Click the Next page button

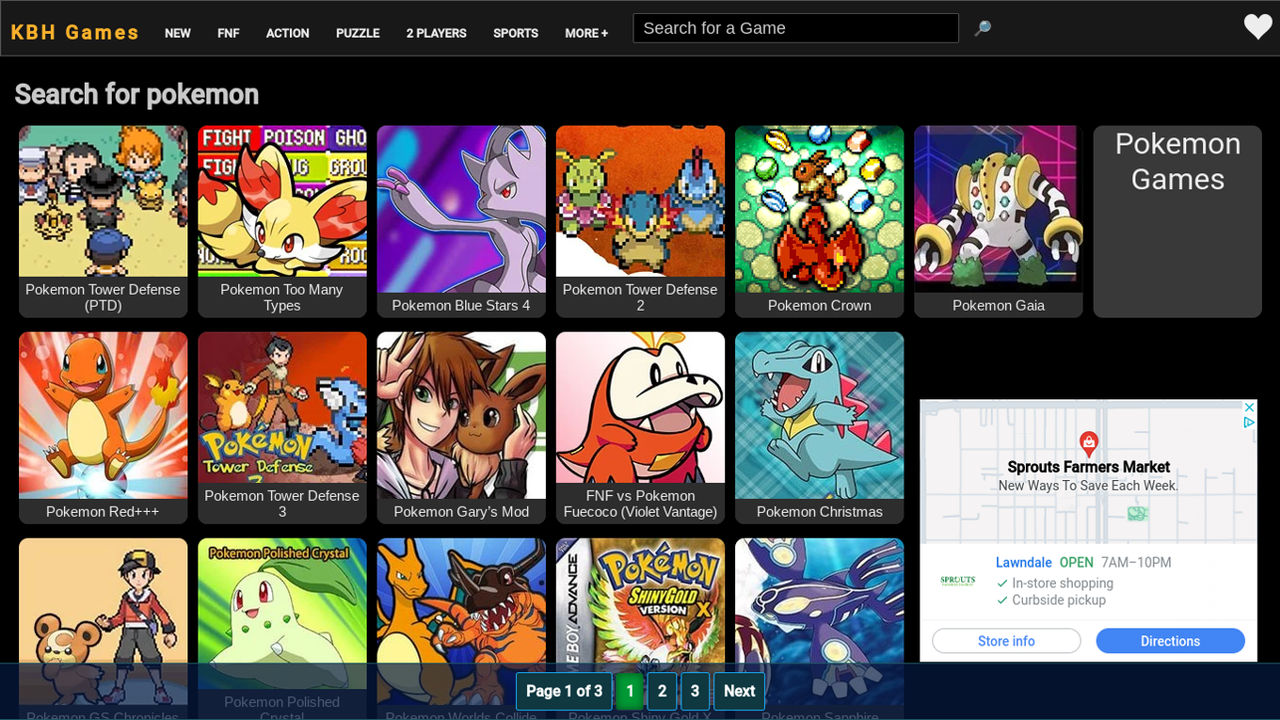click(x=739, y=691)
